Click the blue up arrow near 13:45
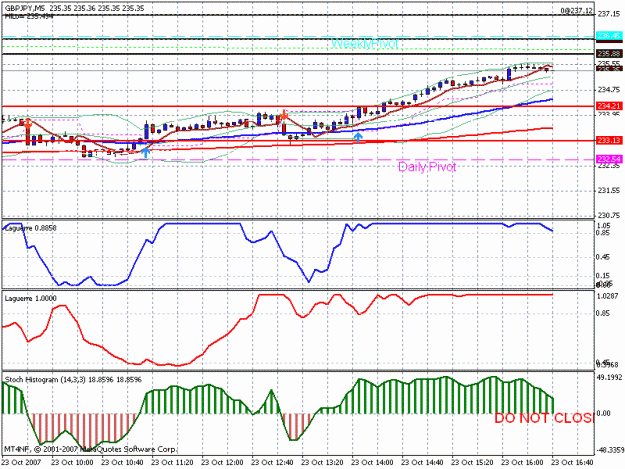The image size is (625, 469). pos(358,137)
